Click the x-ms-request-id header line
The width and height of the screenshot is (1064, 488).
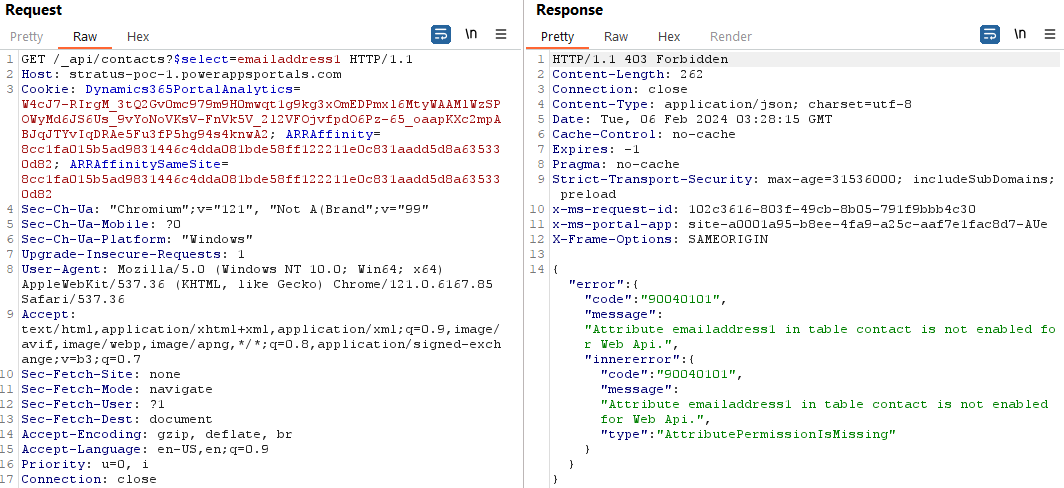coord(764,208)
